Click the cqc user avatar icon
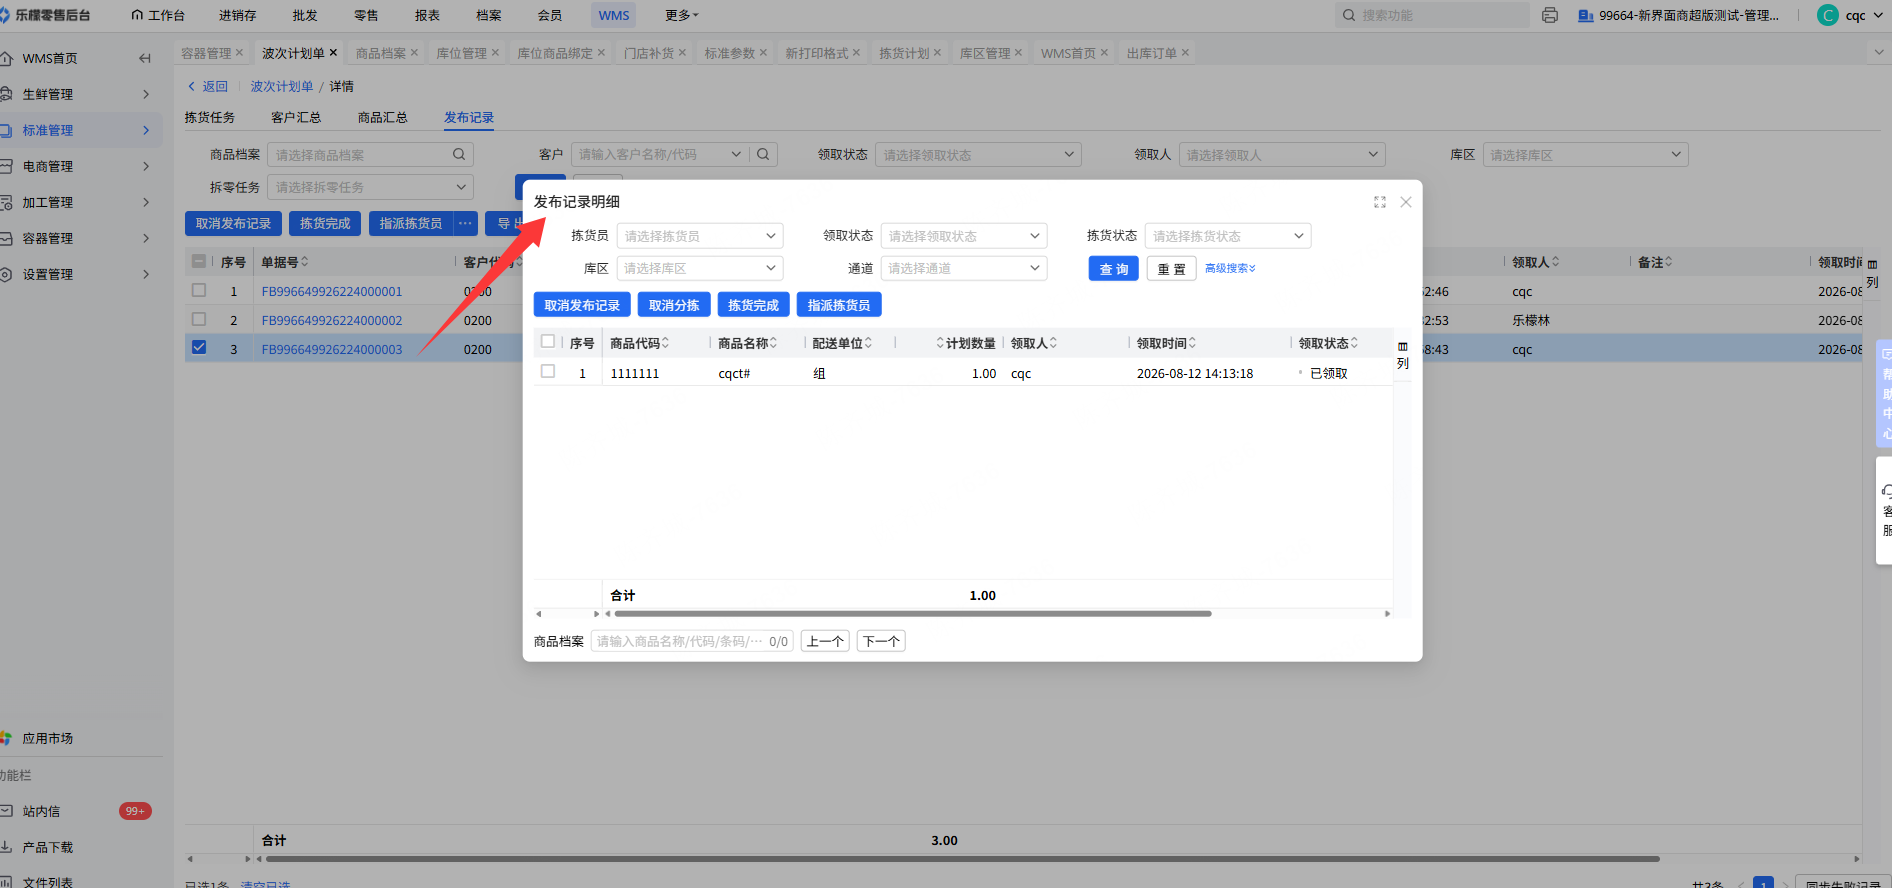Screen dimensions: 1892x888 click(x=1828, y=15)
